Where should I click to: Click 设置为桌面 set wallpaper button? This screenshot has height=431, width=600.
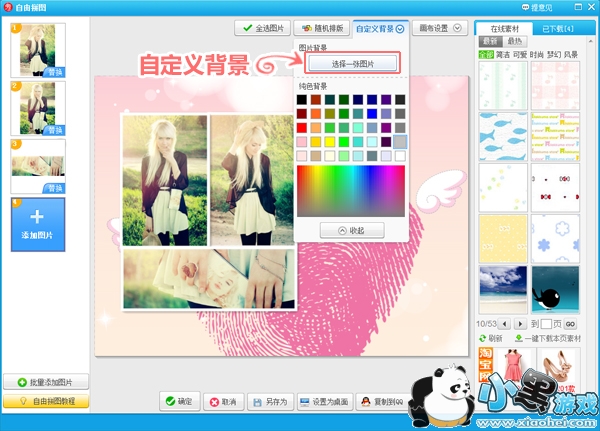tap(324, 402)
